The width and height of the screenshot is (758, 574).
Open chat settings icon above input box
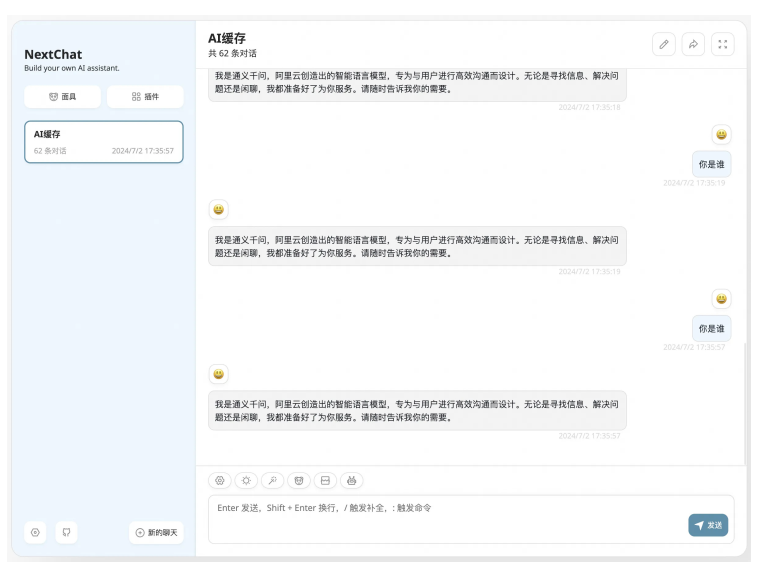[220, 480]
